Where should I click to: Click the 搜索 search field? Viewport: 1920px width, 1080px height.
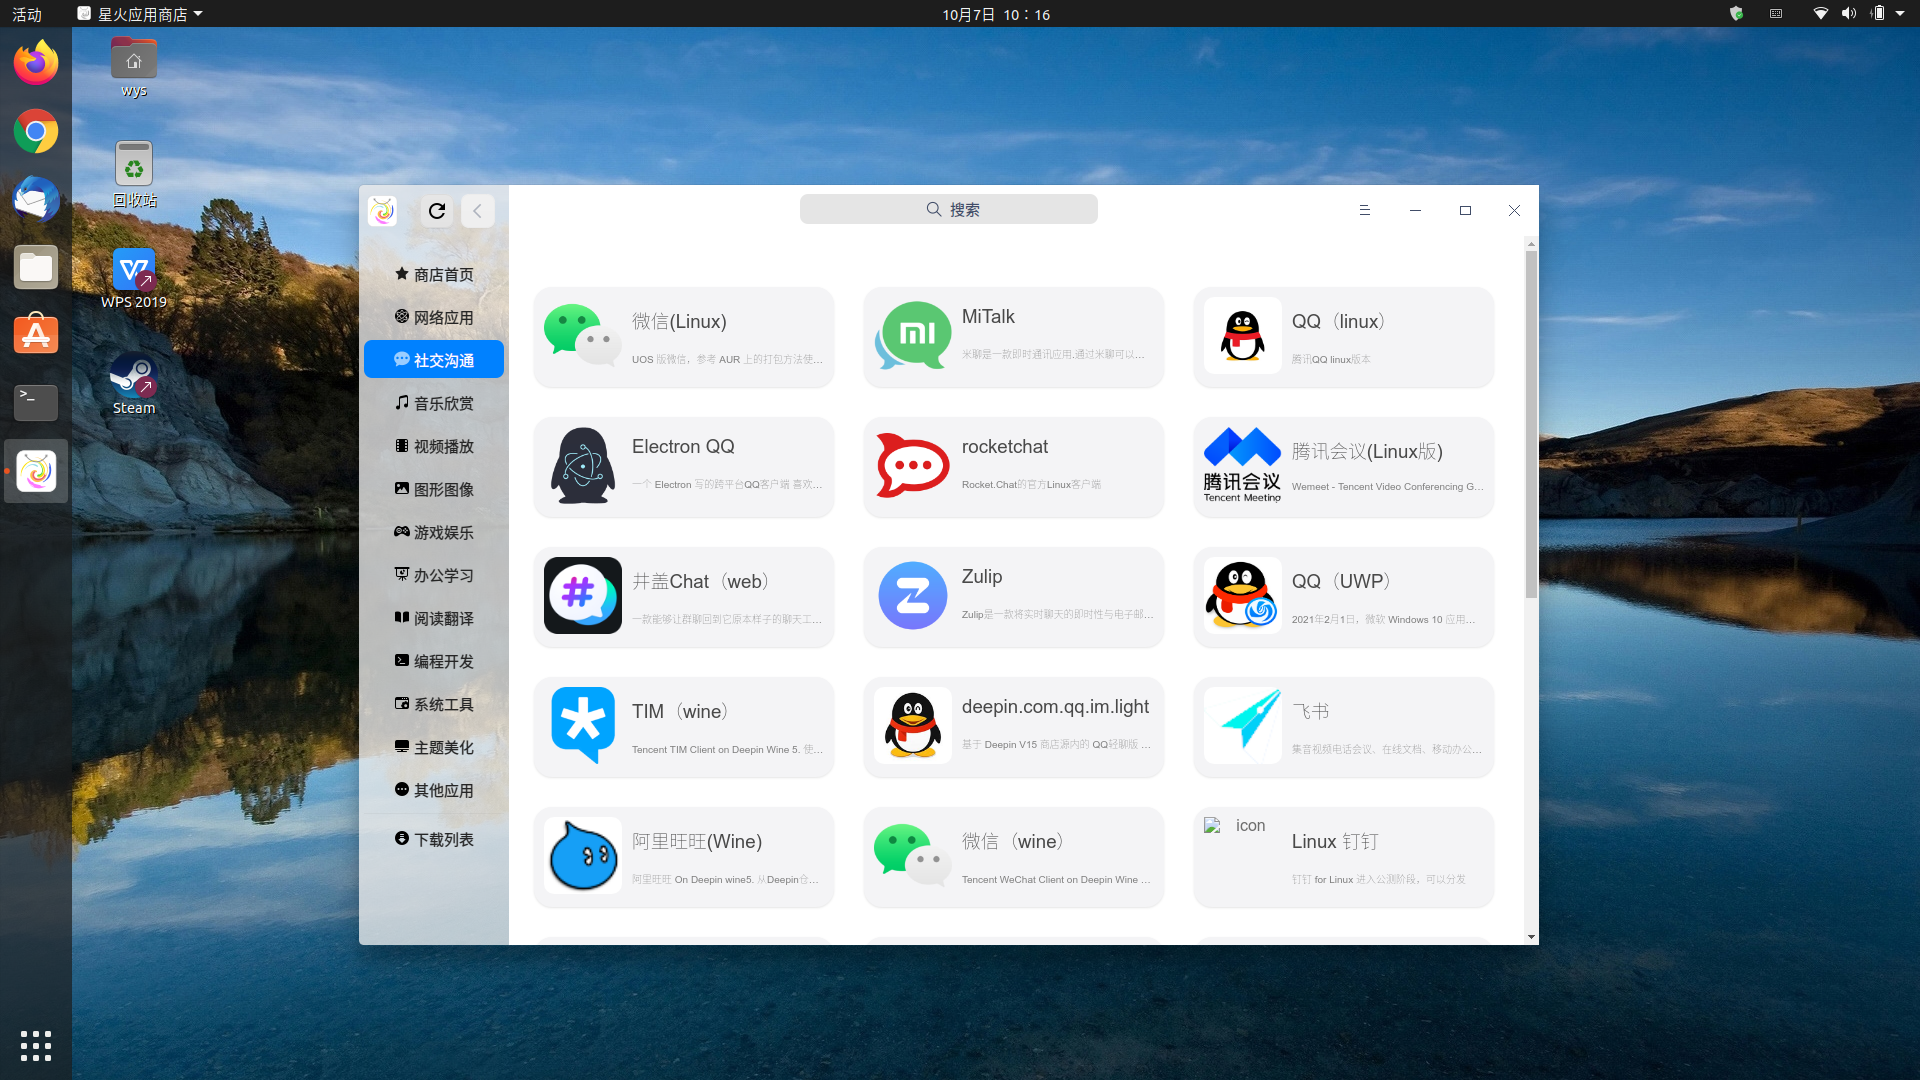tap(948, 209)
